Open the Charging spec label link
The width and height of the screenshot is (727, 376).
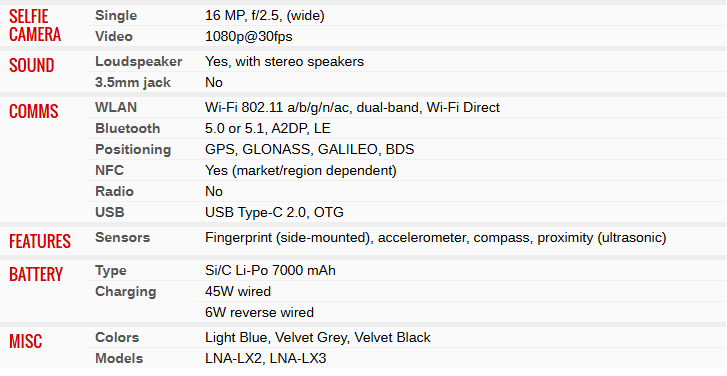point(126,292)
